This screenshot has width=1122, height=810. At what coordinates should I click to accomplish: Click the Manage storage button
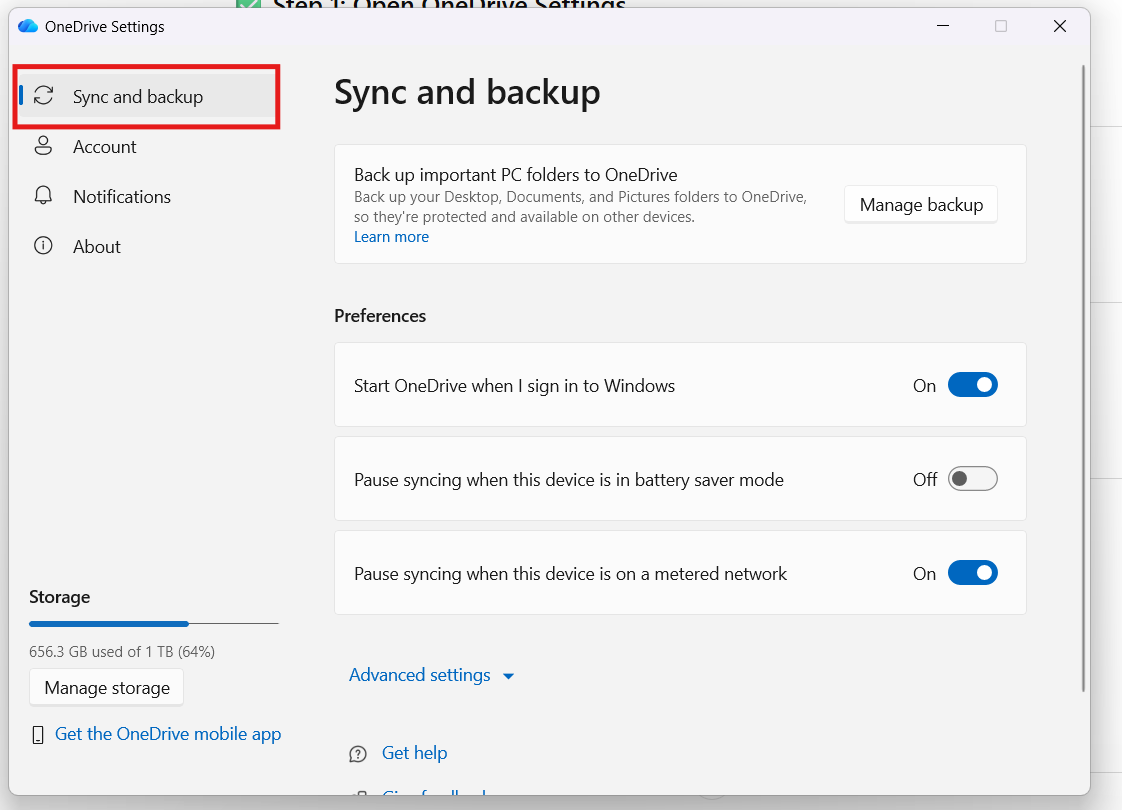point(106,687)
